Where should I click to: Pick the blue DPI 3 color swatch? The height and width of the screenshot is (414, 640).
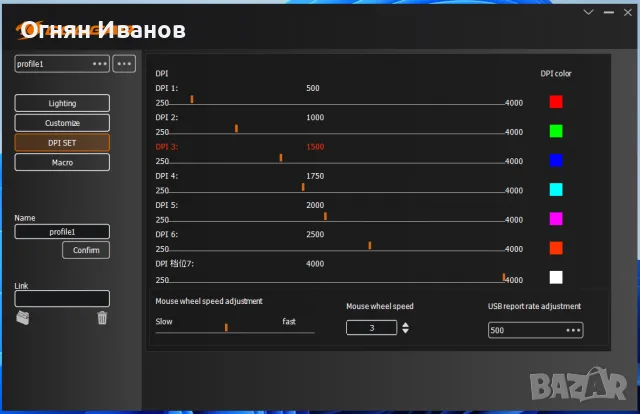click(556, 160)
